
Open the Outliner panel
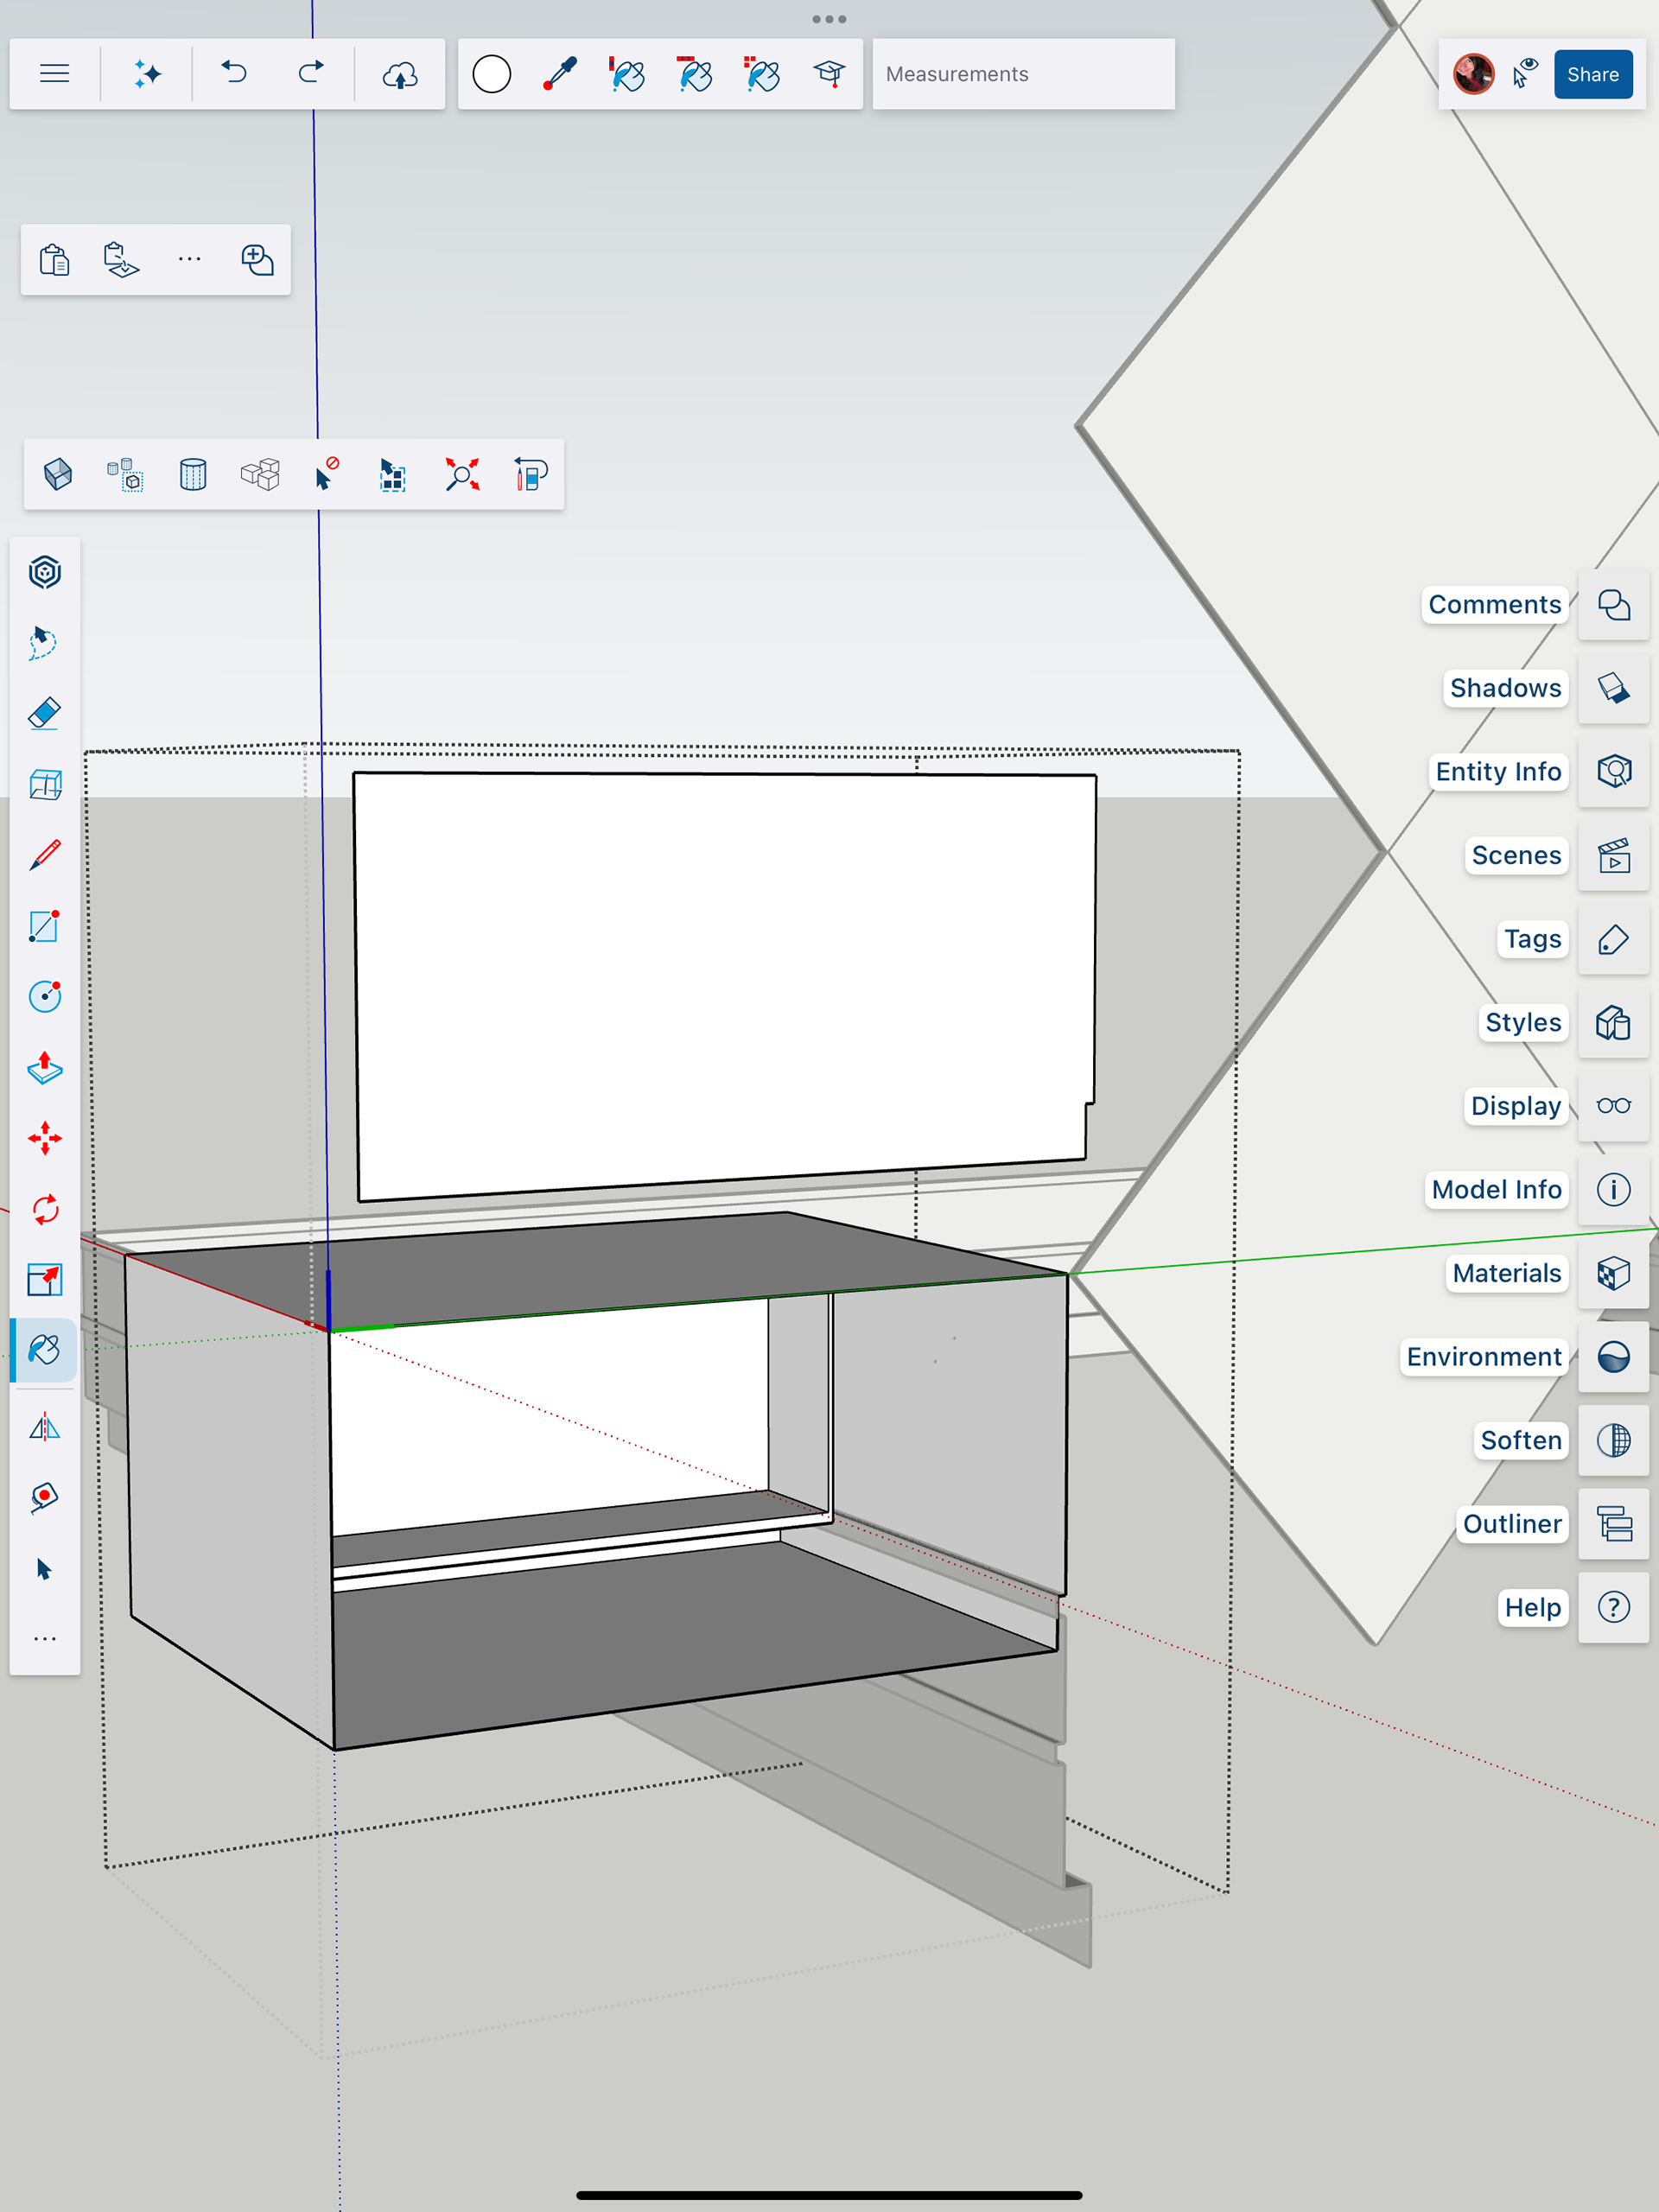coord(1613,1524)
